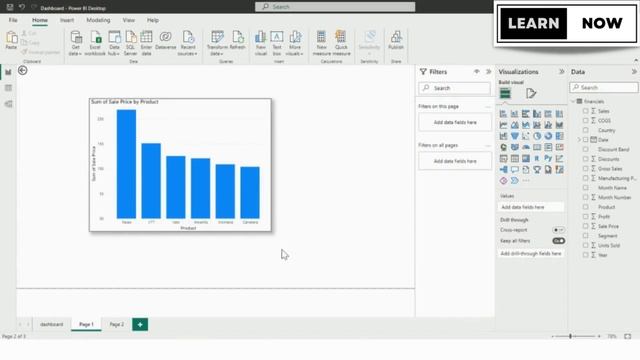Collapse the Visualizations pane
Screen dimensions: 640x360
(x=562, y=72)
